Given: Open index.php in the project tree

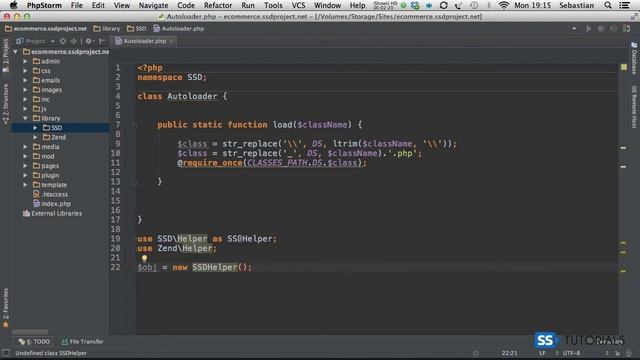Looking at the screenshot, I should point(52,204).
